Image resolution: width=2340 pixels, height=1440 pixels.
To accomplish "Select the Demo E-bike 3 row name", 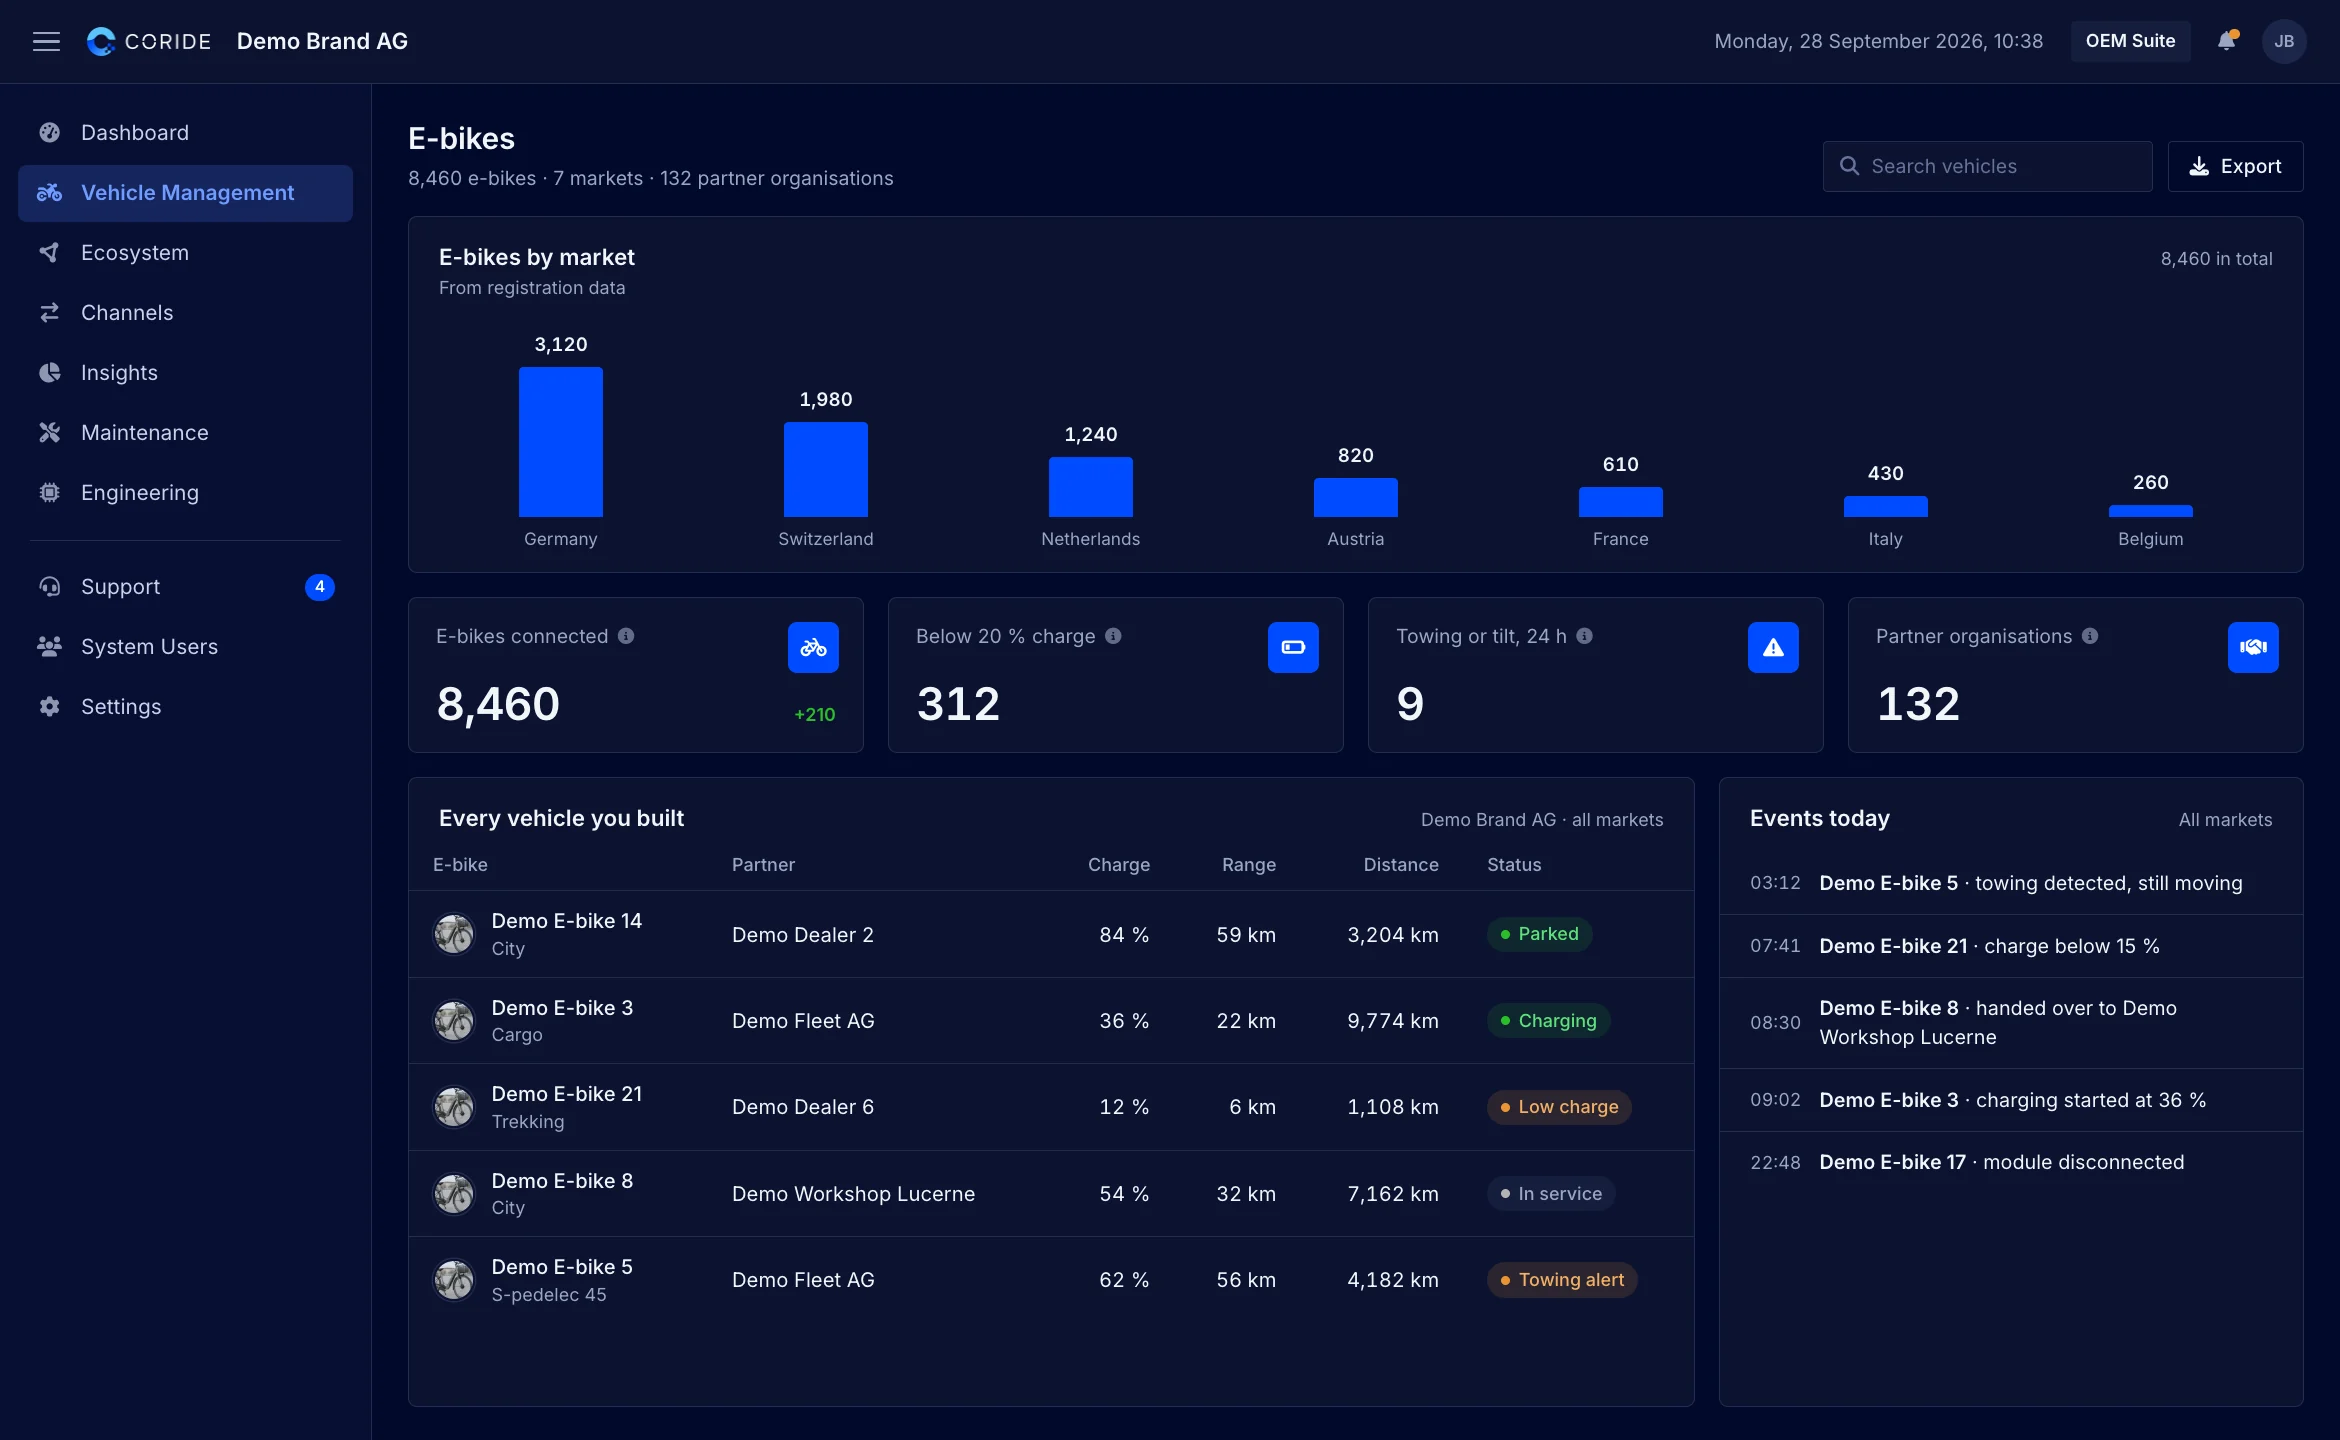I will point(562,1008).
